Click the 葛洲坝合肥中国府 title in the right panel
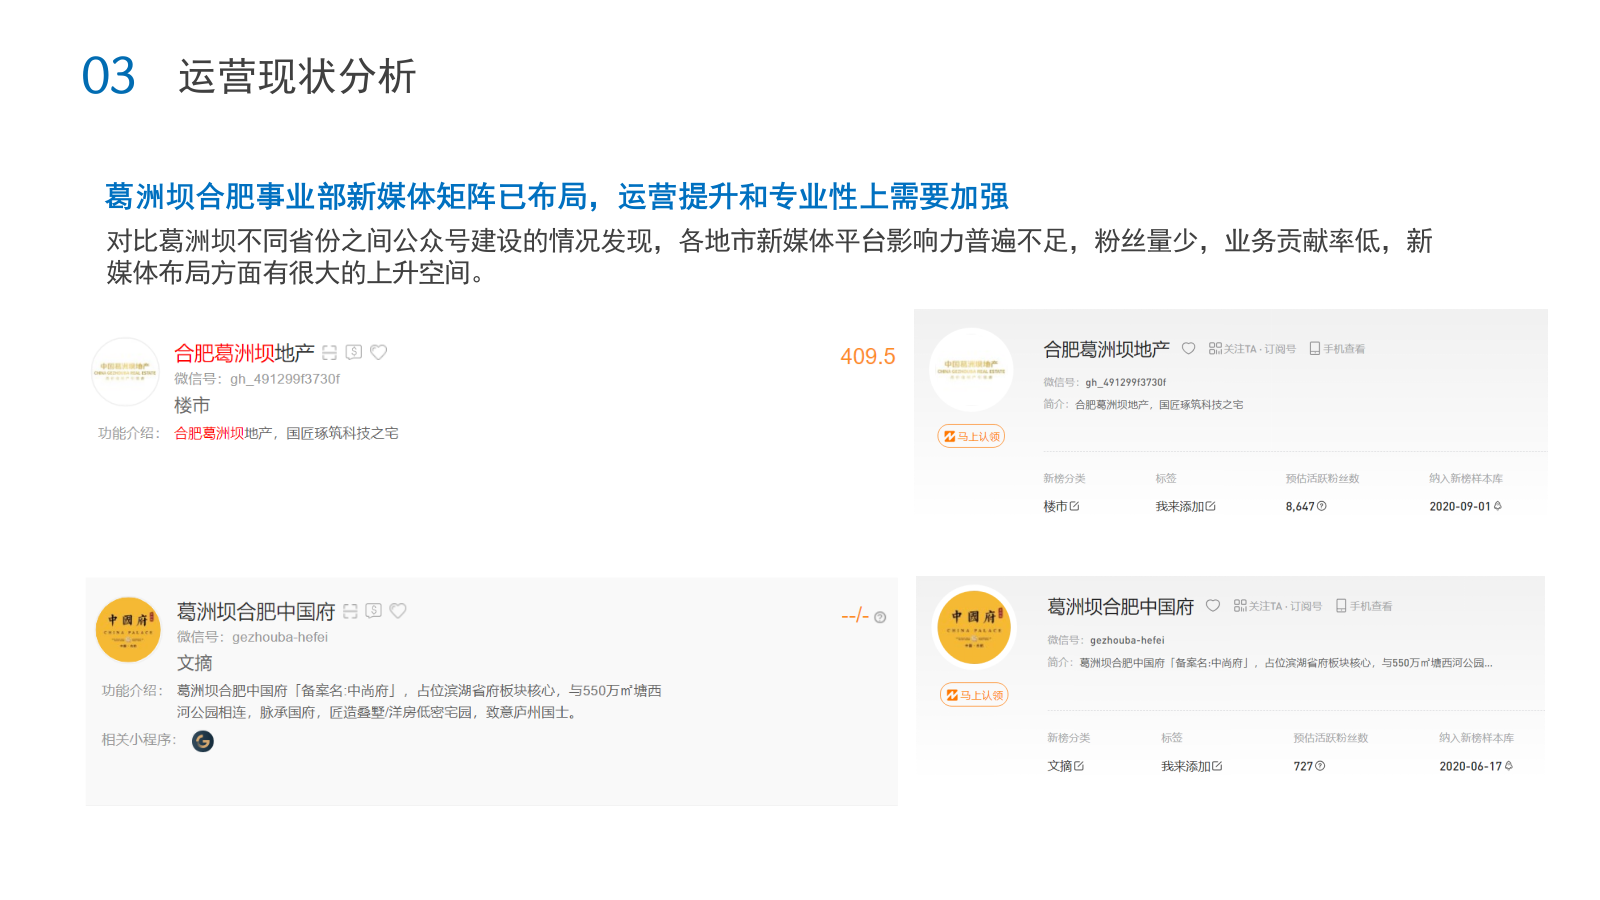The height and width of the screenshot is (900, 1600). point(1121,607)
